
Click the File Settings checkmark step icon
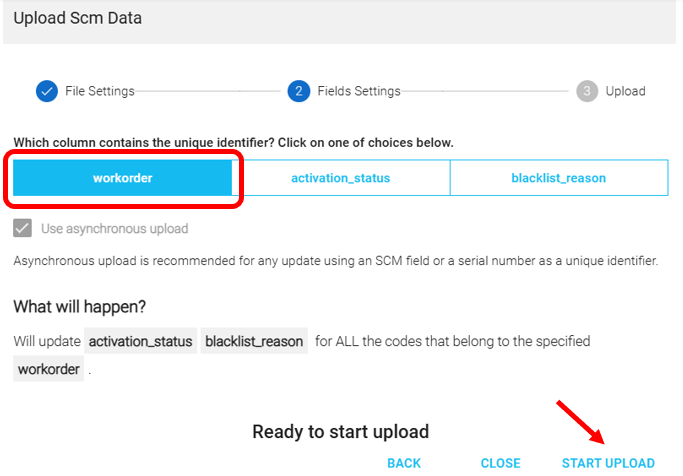(46, 91)
